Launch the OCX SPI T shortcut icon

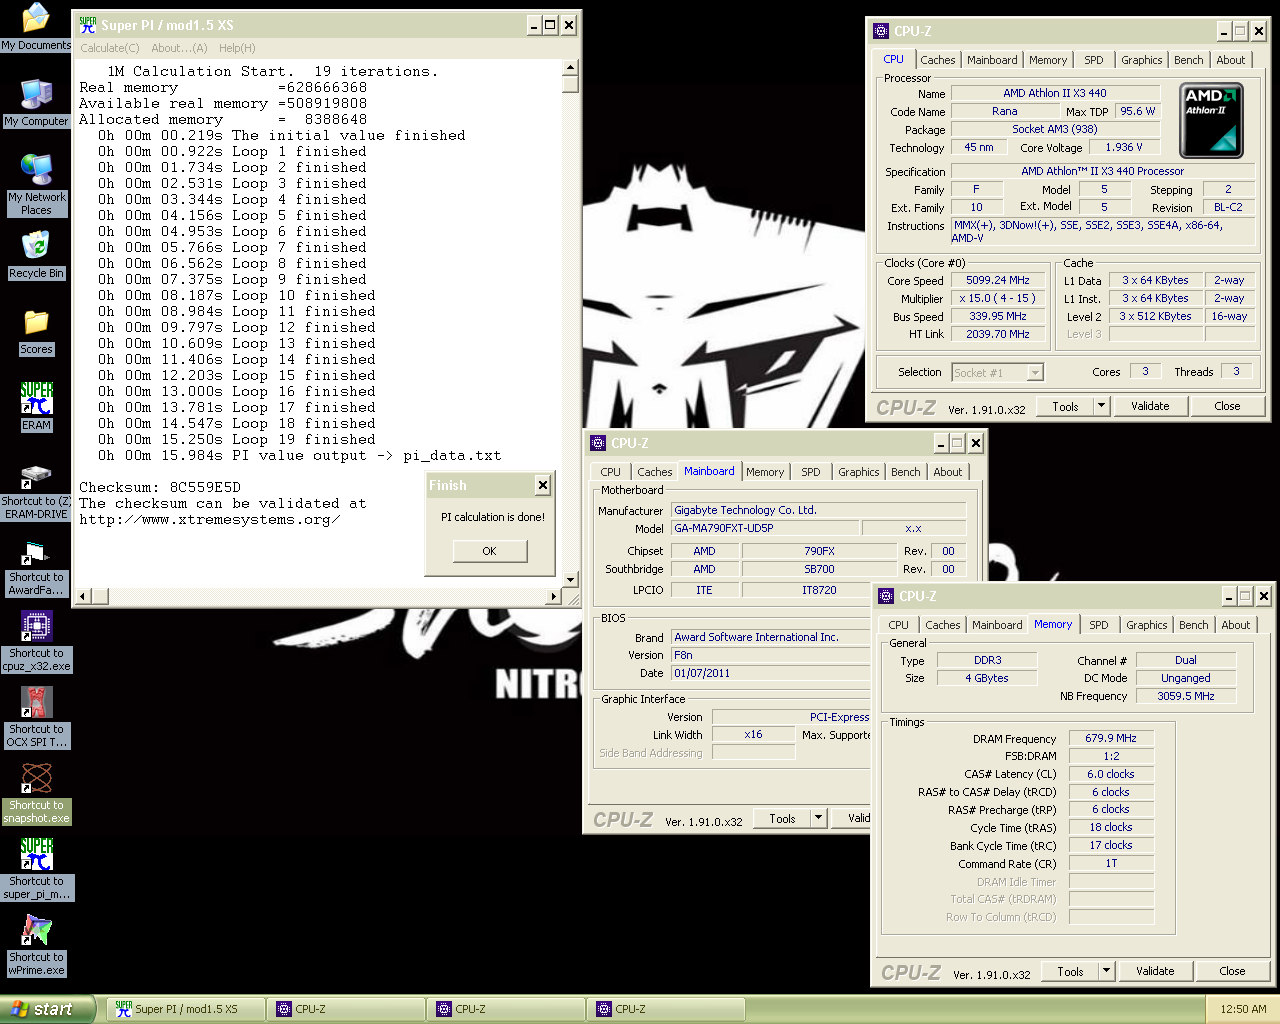[x=36, y=718]
